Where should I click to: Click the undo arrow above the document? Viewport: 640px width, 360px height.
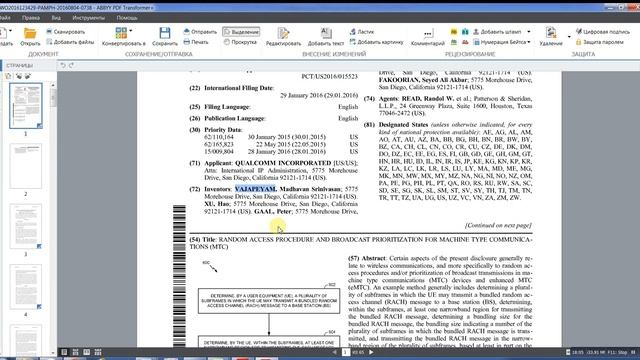pyautogui.click(x=62, y=65)
